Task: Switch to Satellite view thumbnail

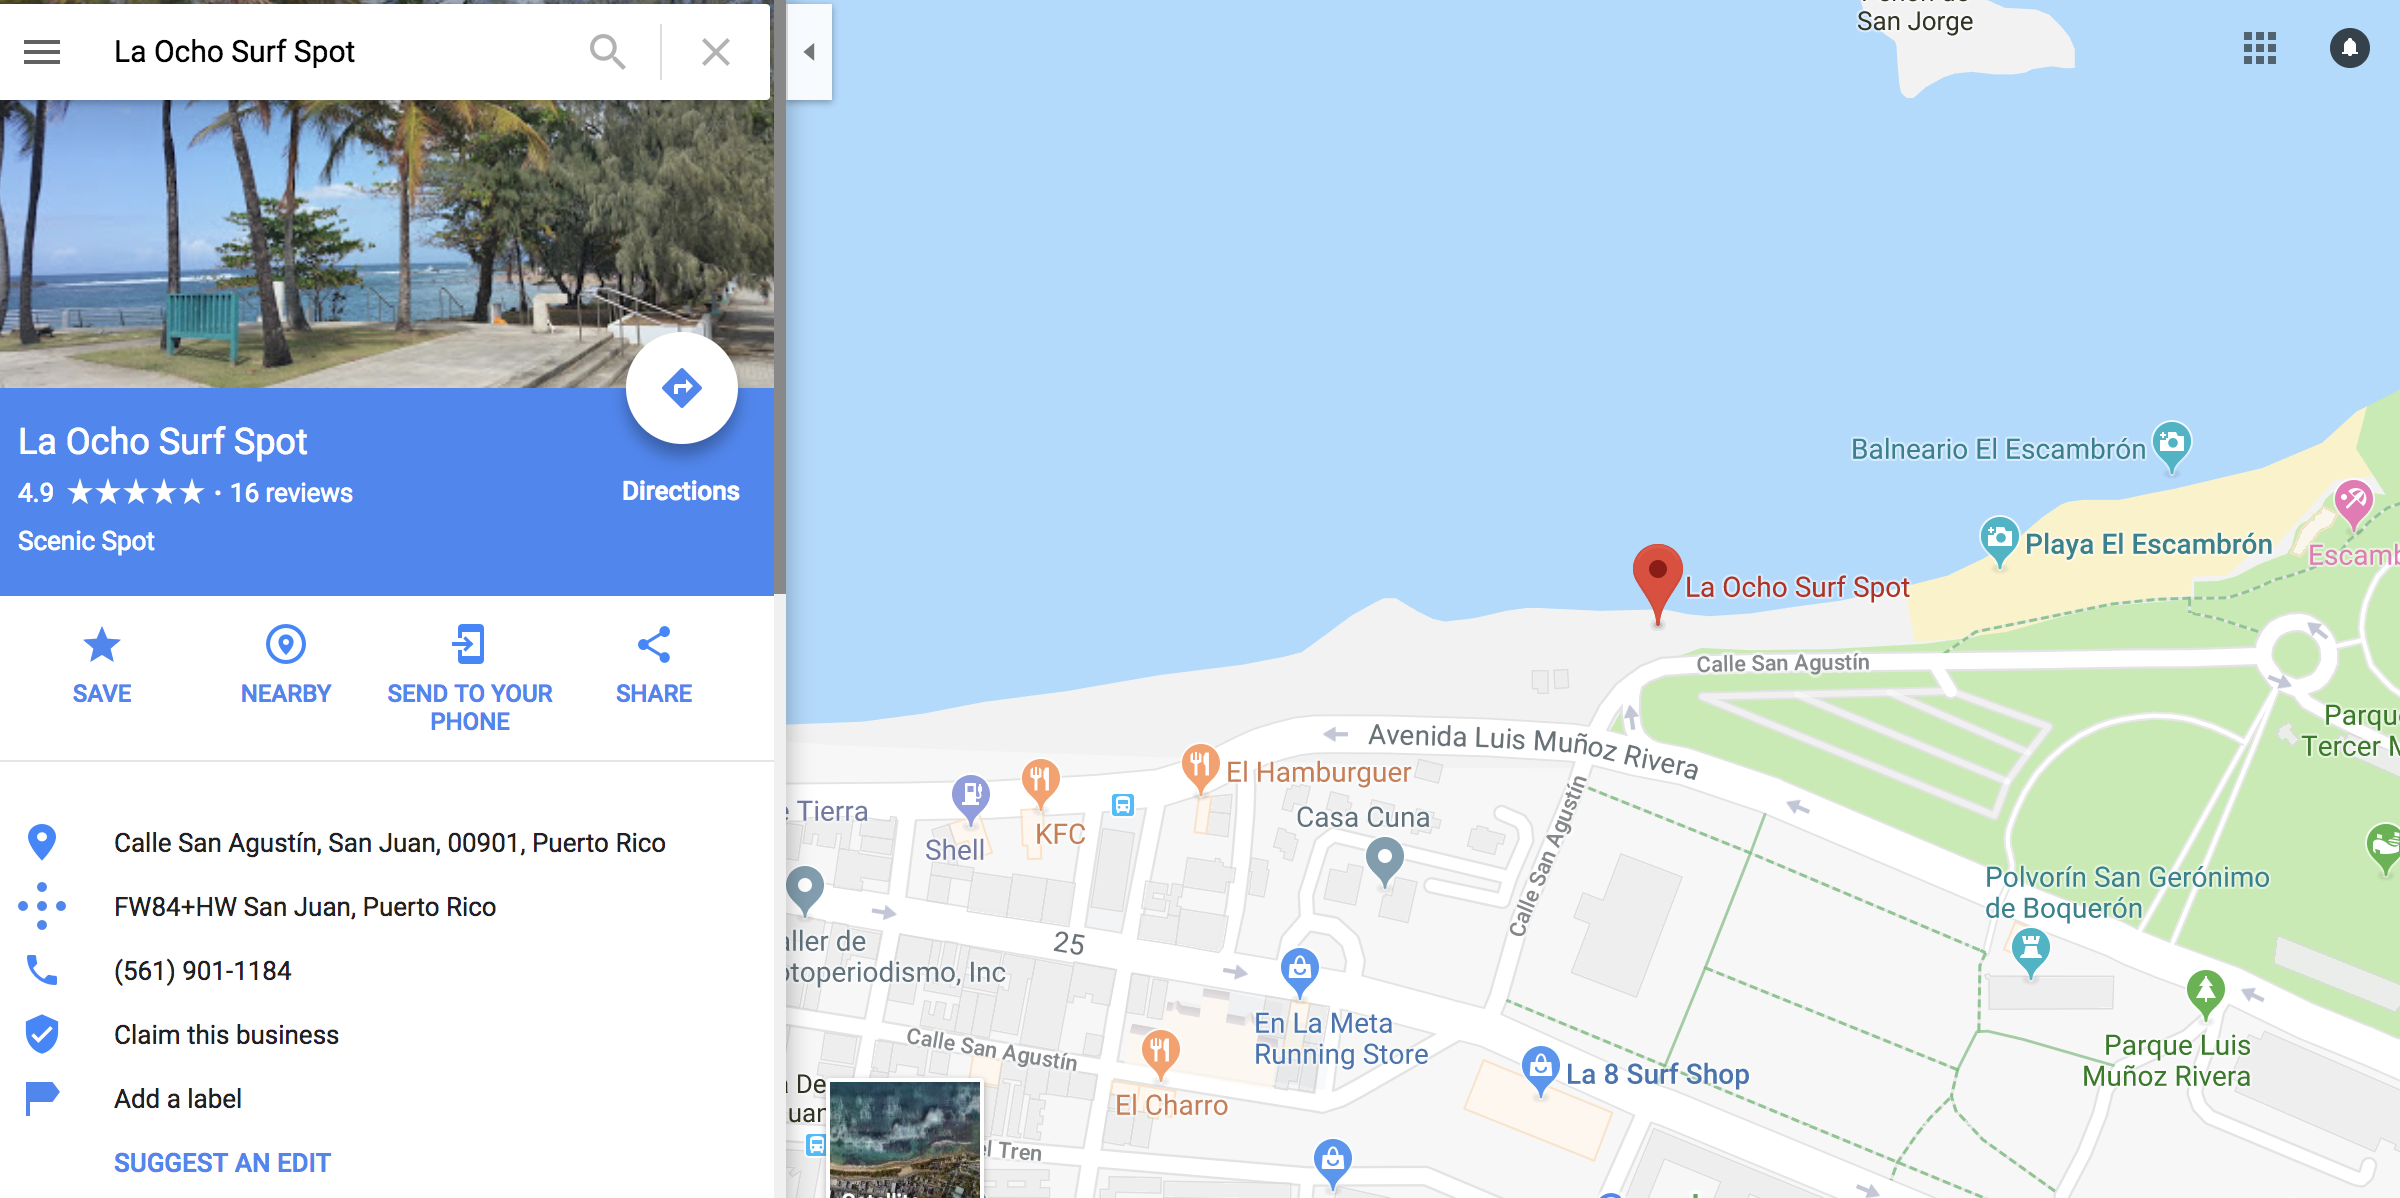Action: (905, 1140)
